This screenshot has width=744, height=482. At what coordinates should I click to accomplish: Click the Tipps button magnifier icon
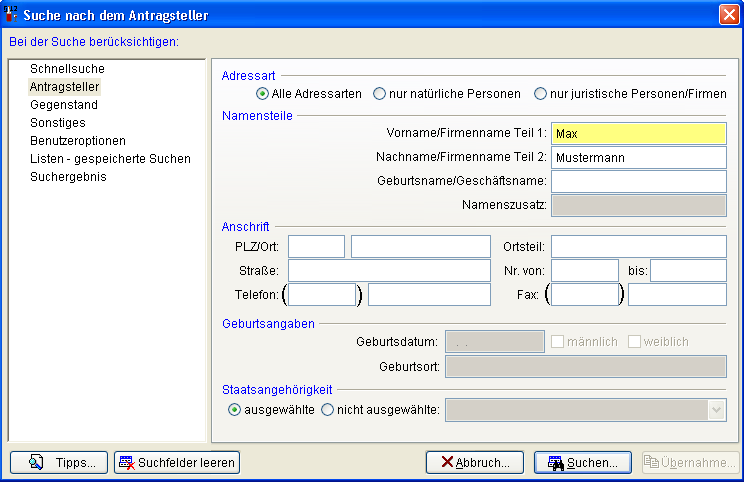coord(36,462)
